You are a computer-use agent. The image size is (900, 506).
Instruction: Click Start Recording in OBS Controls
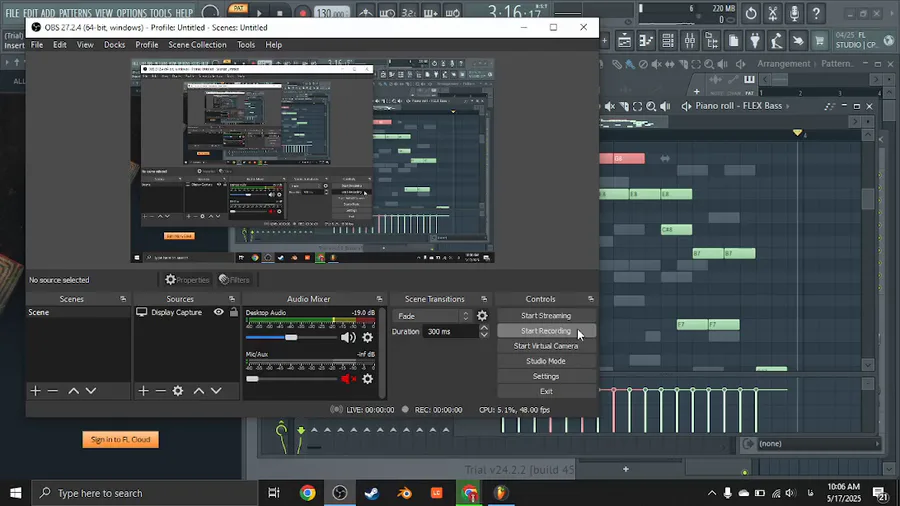tap(546, 331)
